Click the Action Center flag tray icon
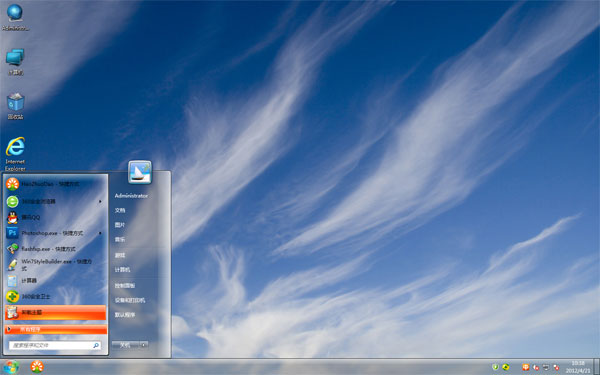This screenshot has width=600, height=375. [556, 367]
